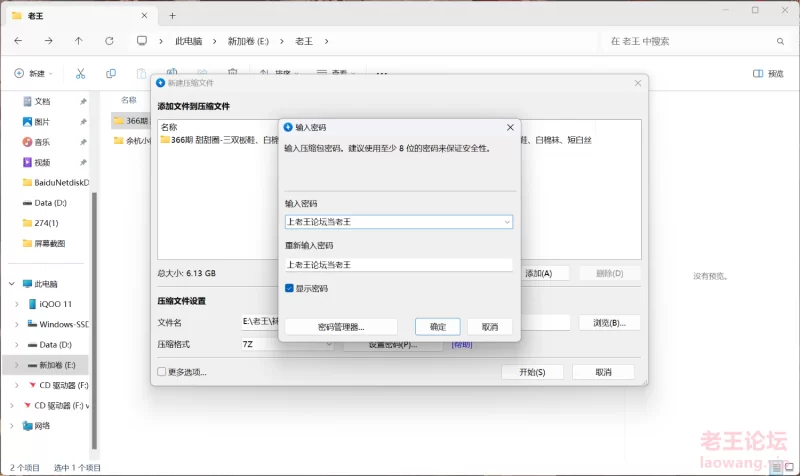Expand the iQOO 11 tree node
This screenshot has height=476, width=800.
(17, 304)
